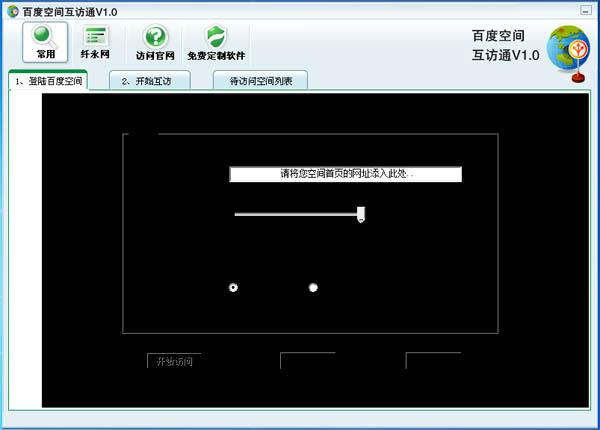Click the globe logo at top right
Viewport: 600px width, 430px height.
569,54
